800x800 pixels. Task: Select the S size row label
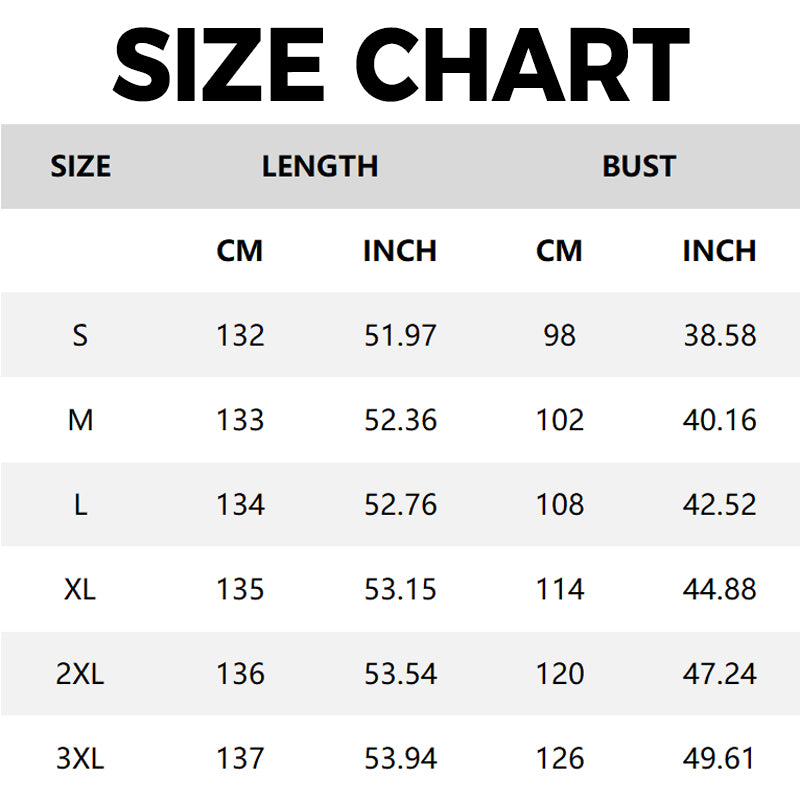[x=80, y=335]
